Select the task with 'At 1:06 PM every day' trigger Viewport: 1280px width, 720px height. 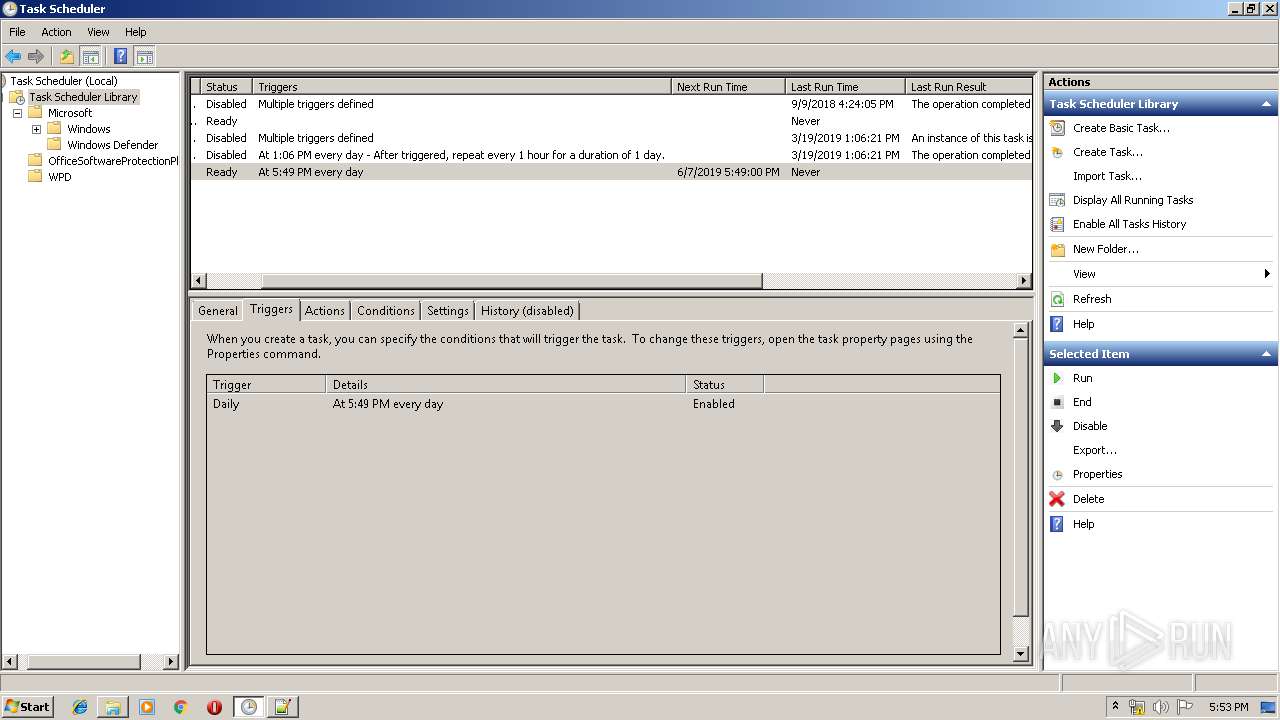[x=611, y=155]
